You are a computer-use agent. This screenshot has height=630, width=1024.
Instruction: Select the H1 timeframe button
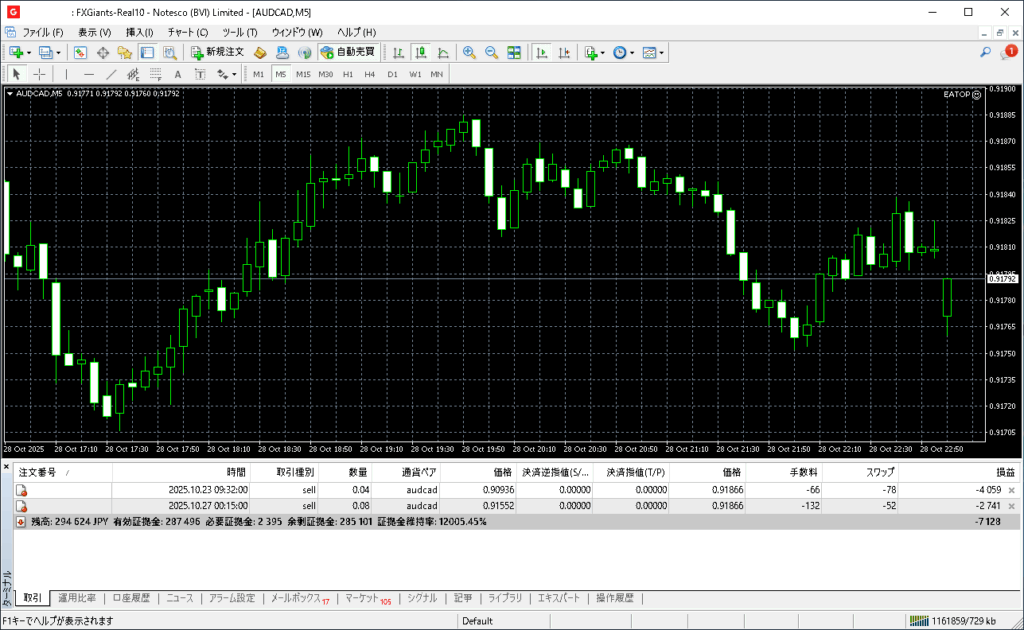coord(348,74)
